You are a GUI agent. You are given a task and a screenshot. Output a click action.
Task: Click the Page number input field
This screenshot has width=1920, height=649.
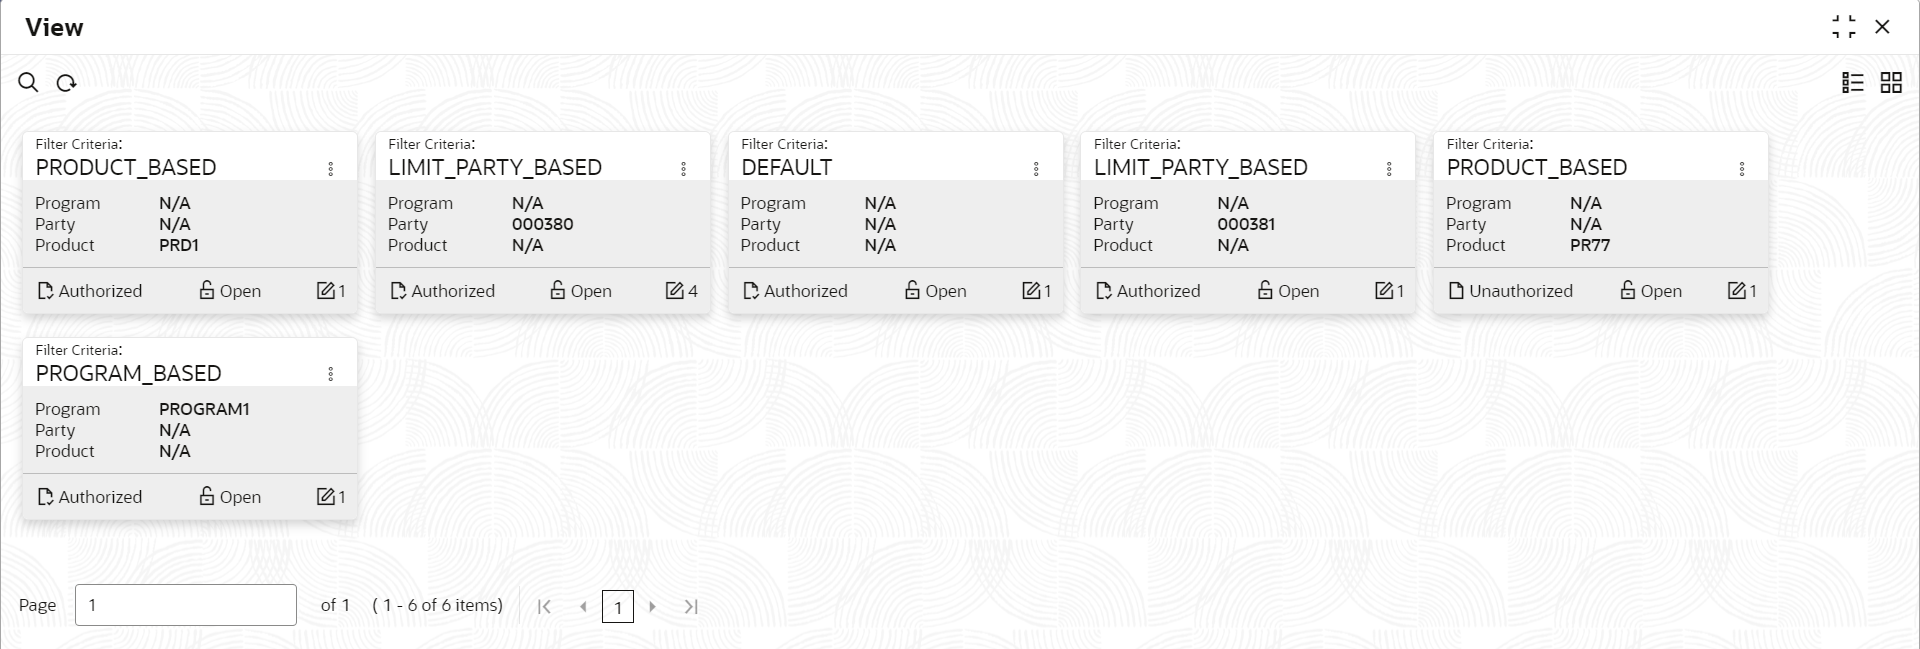(186, 605)
